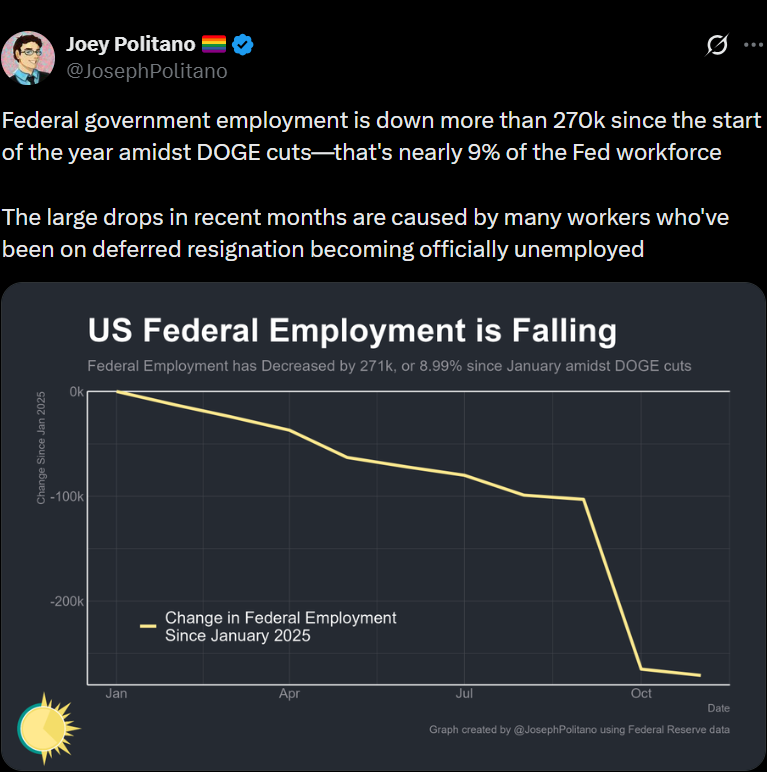Click the 'Apr' x-axis label
This screenshot has width=767, height=772.
[x=289, y=693]
